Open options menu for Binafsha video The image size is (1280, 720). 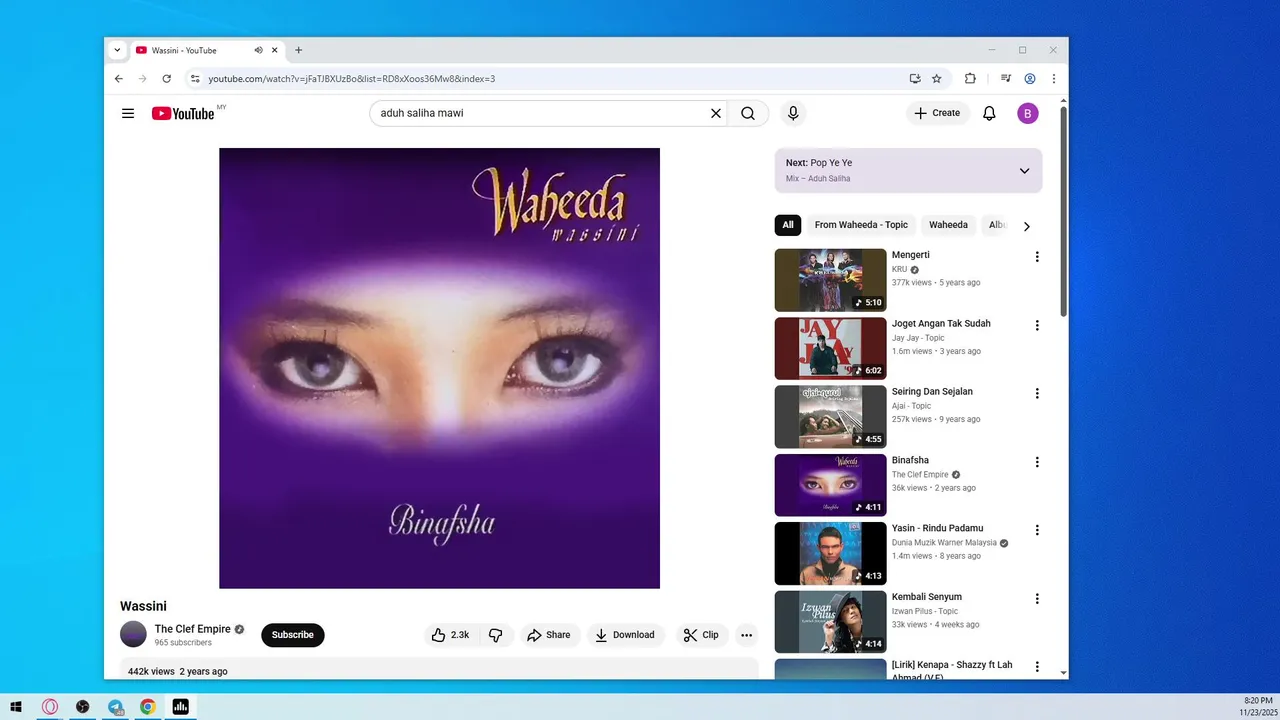(1037, 462)
